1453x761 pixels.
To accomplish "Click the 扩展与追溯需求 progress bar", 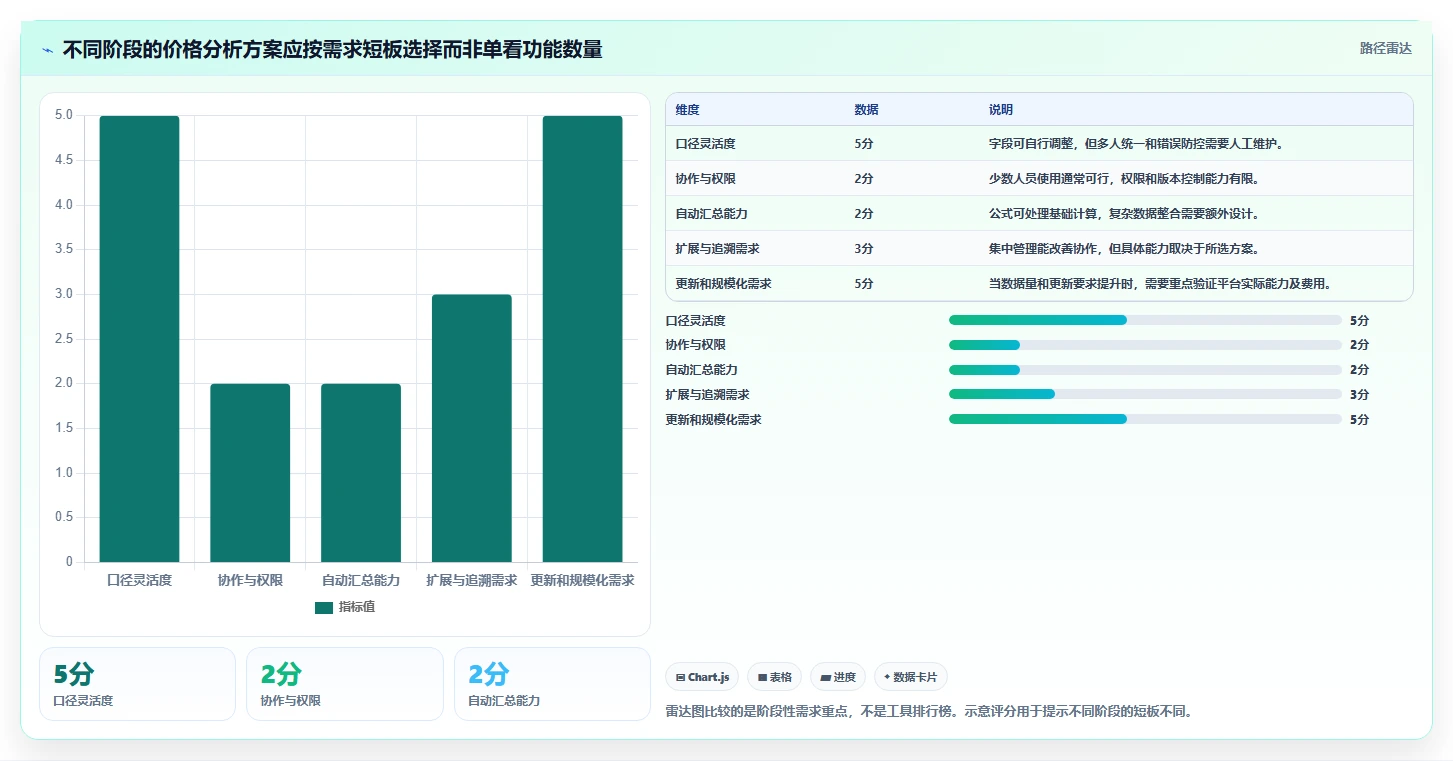I will pos(1145,394).
